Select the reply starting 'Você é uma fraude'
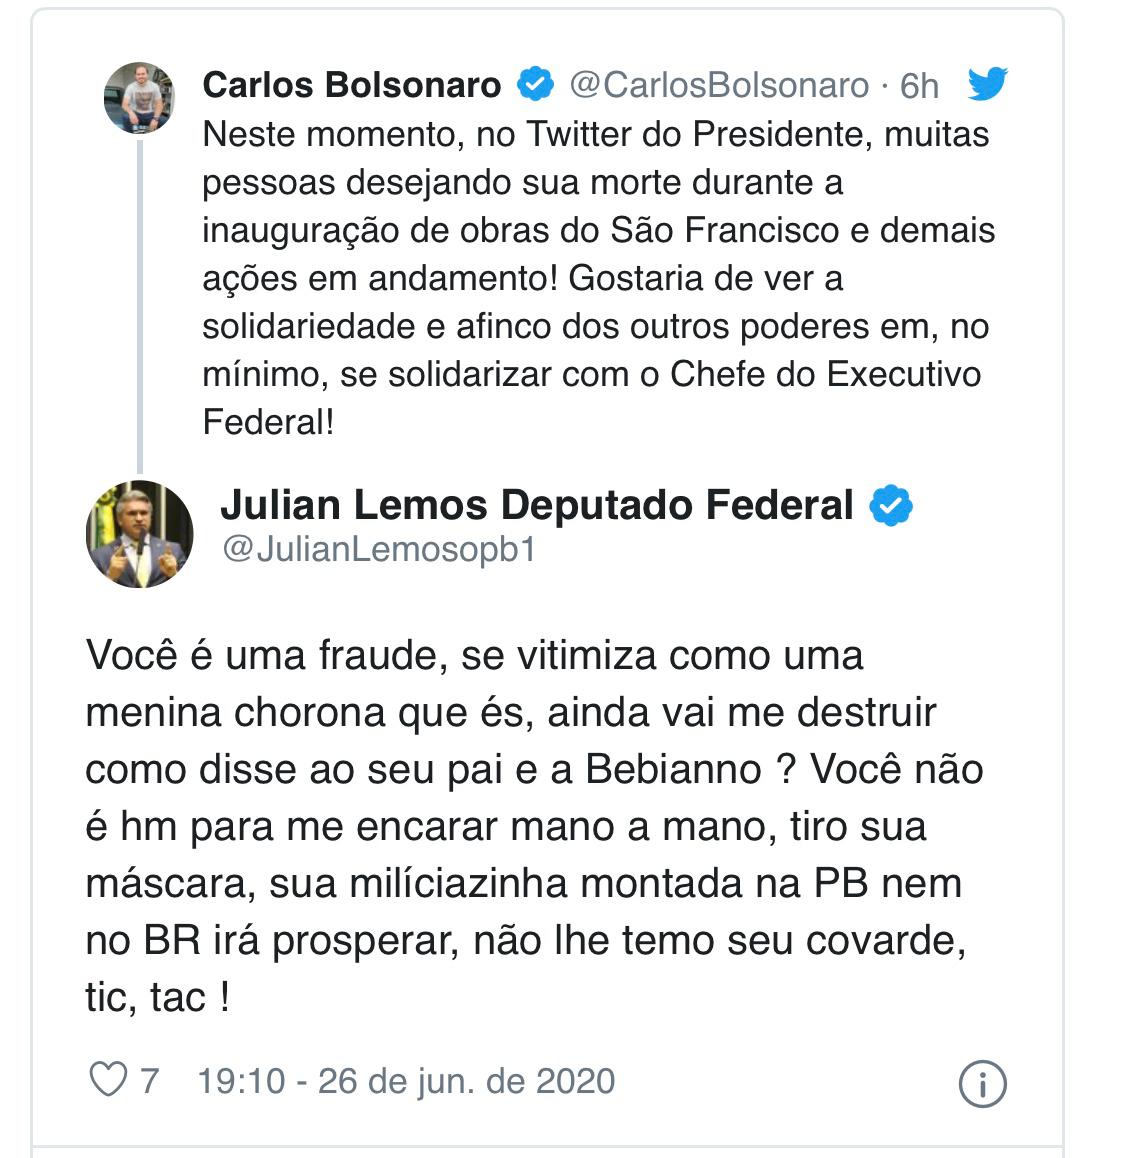 (534, 826)
